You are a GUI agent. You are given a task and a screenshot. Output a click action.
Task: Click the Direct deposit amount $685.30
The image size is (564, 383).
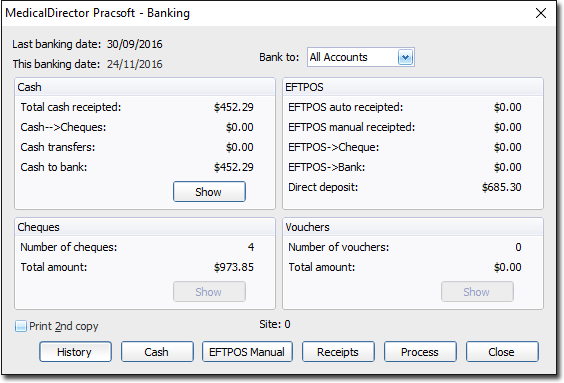501,187
